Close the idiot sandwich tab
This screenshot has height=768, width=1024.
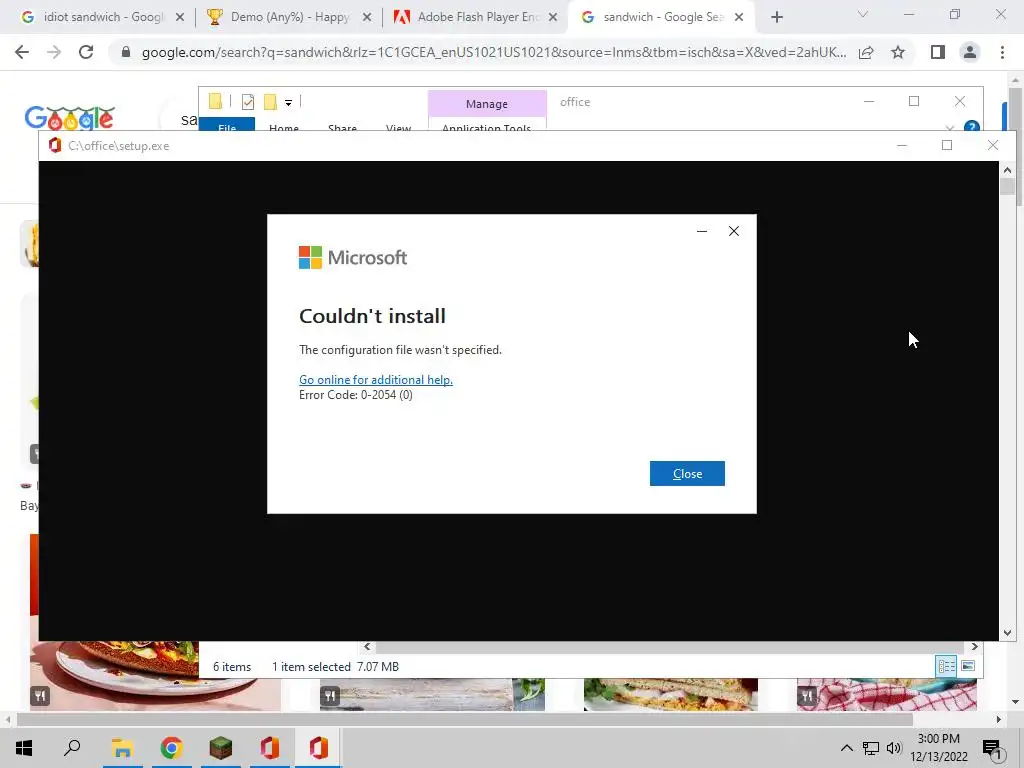180,17
